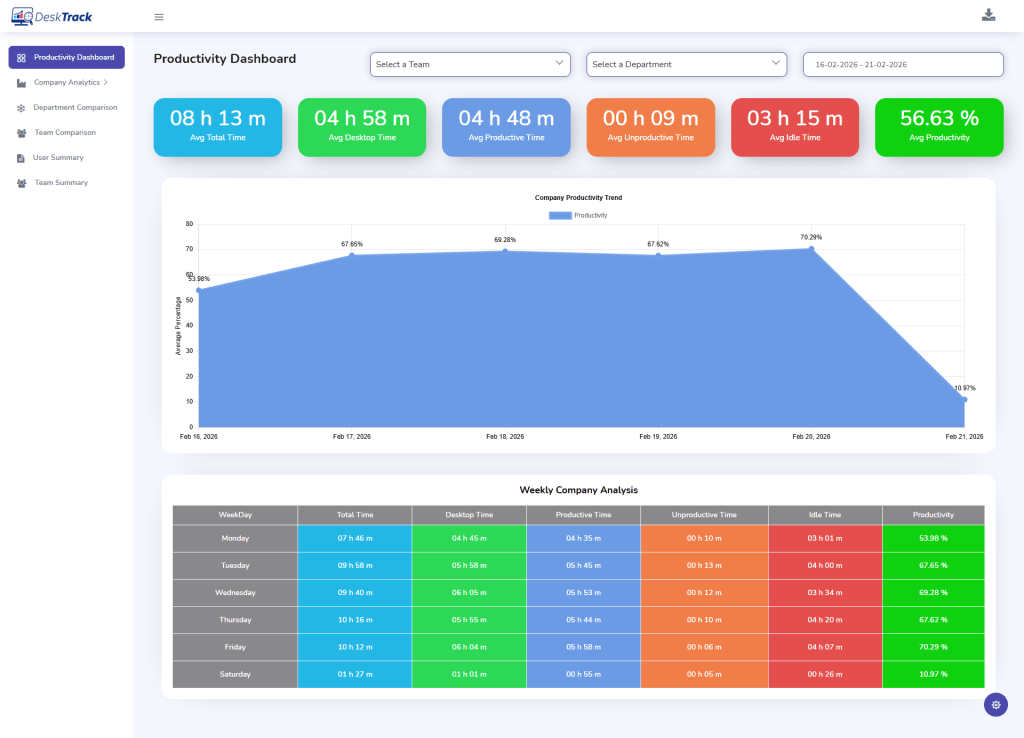This screenshot has height=738, width=1024.
Task: Select the Productivity Dashboard grid icon
Action: point(22,57)
